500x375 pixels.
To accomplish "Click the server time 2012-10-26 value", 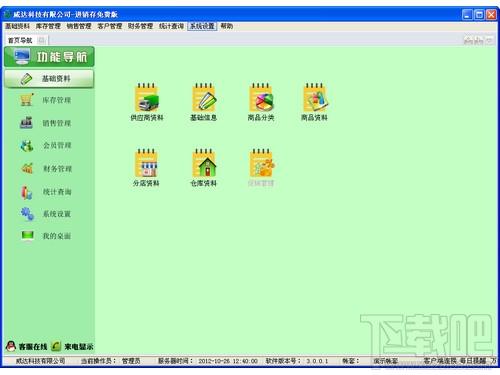I will pos(228,361).
